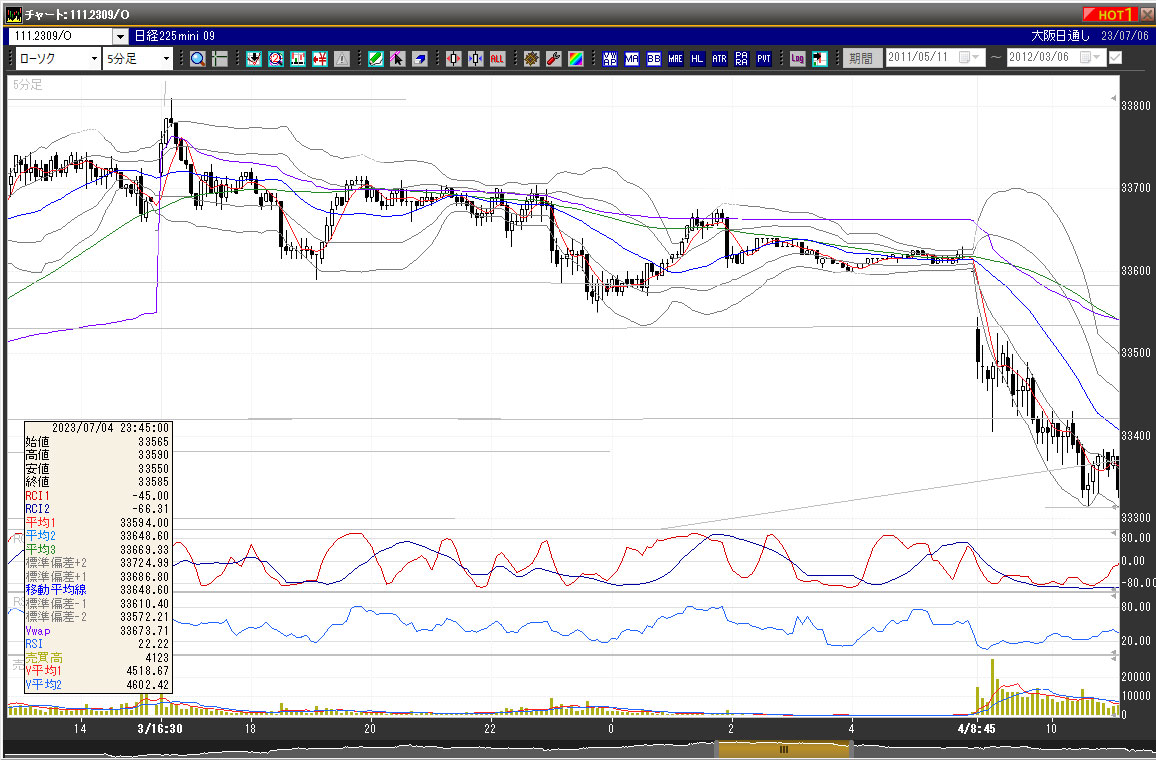Screen dimensions: 1156x760
Task: Click the 高値 high price row
Action: click(x=97, y=455)
